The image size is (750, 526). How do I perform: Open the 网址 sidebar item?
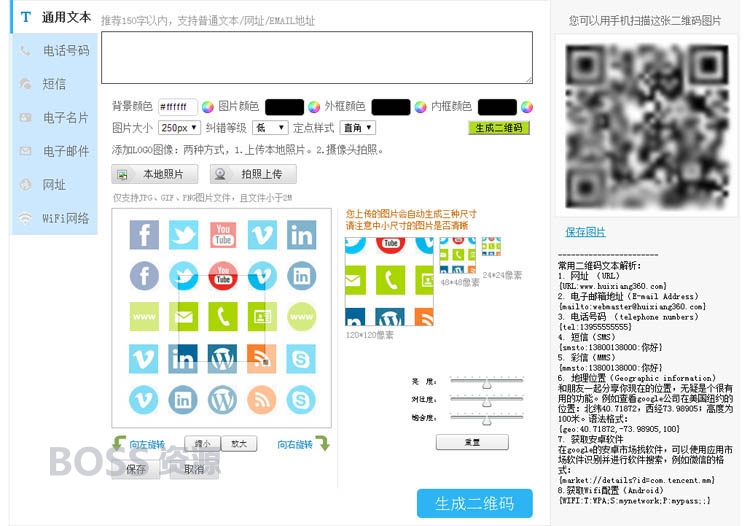point(55,185)
